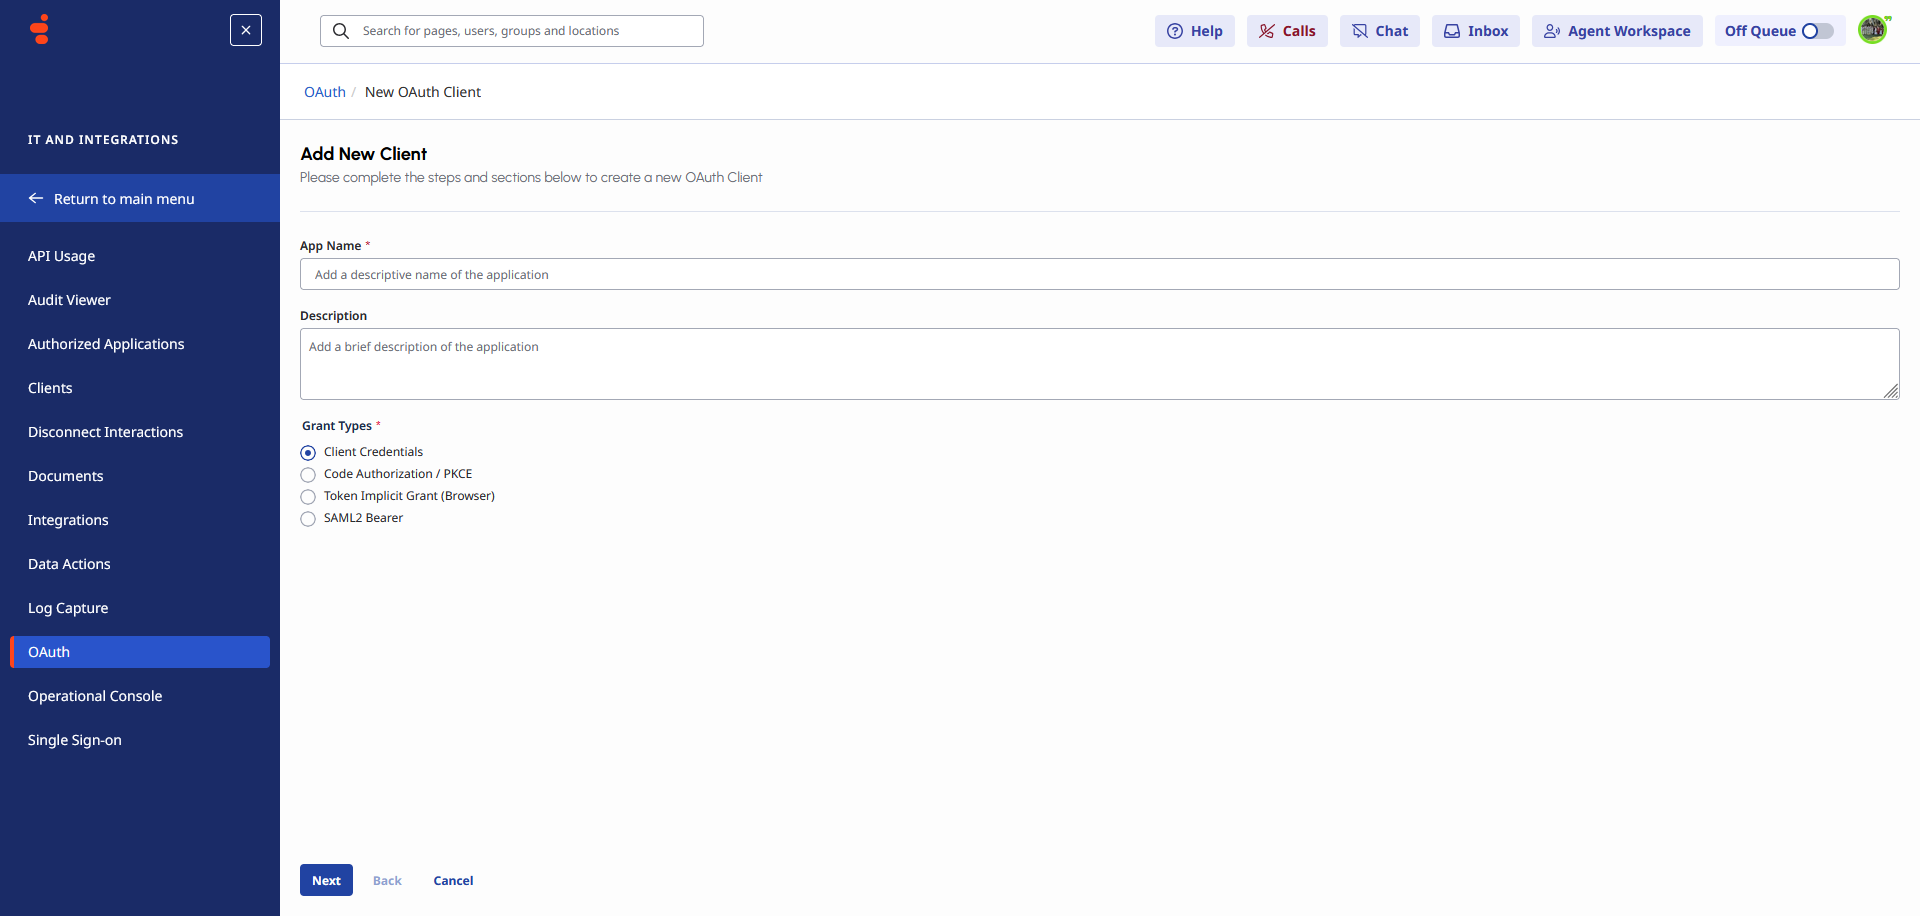The height and width of the screenshot is (916, 1920).
Task: Select the Code Authorization / PKCE grant type
Action: (x=308, y=474)
